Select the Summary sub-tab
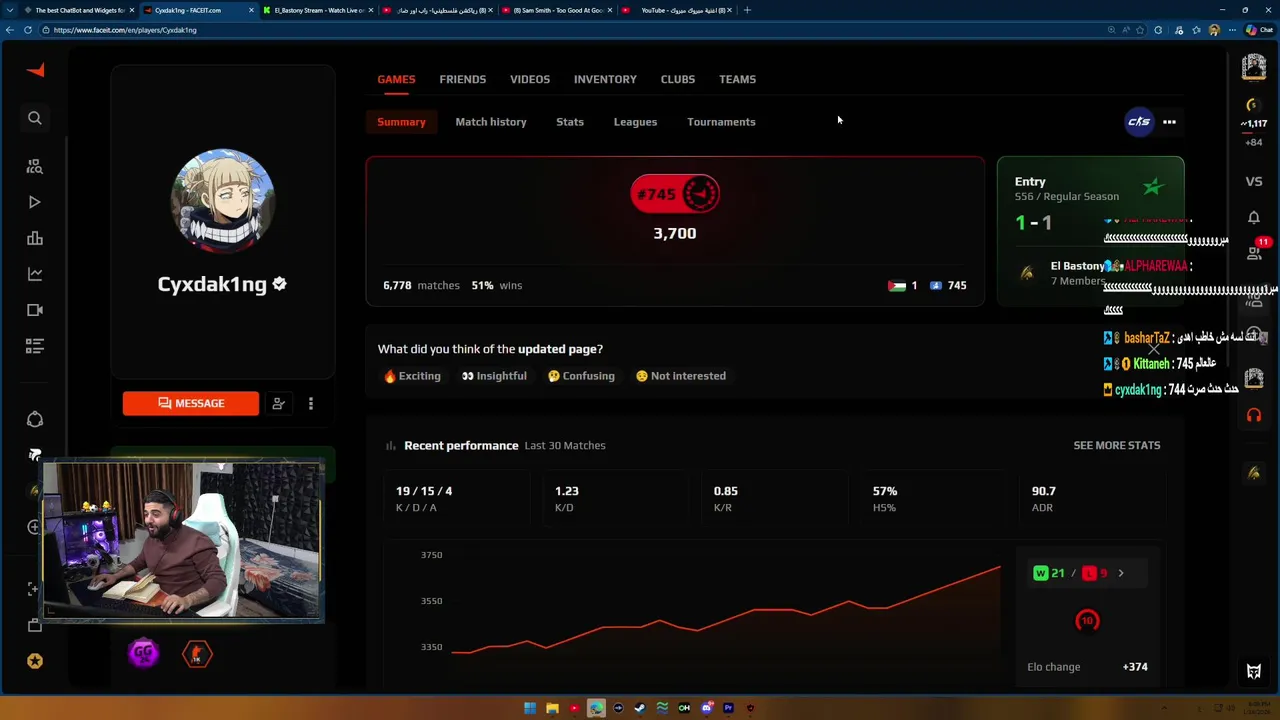The image size is (1280, 720). (x=401, y=122)
